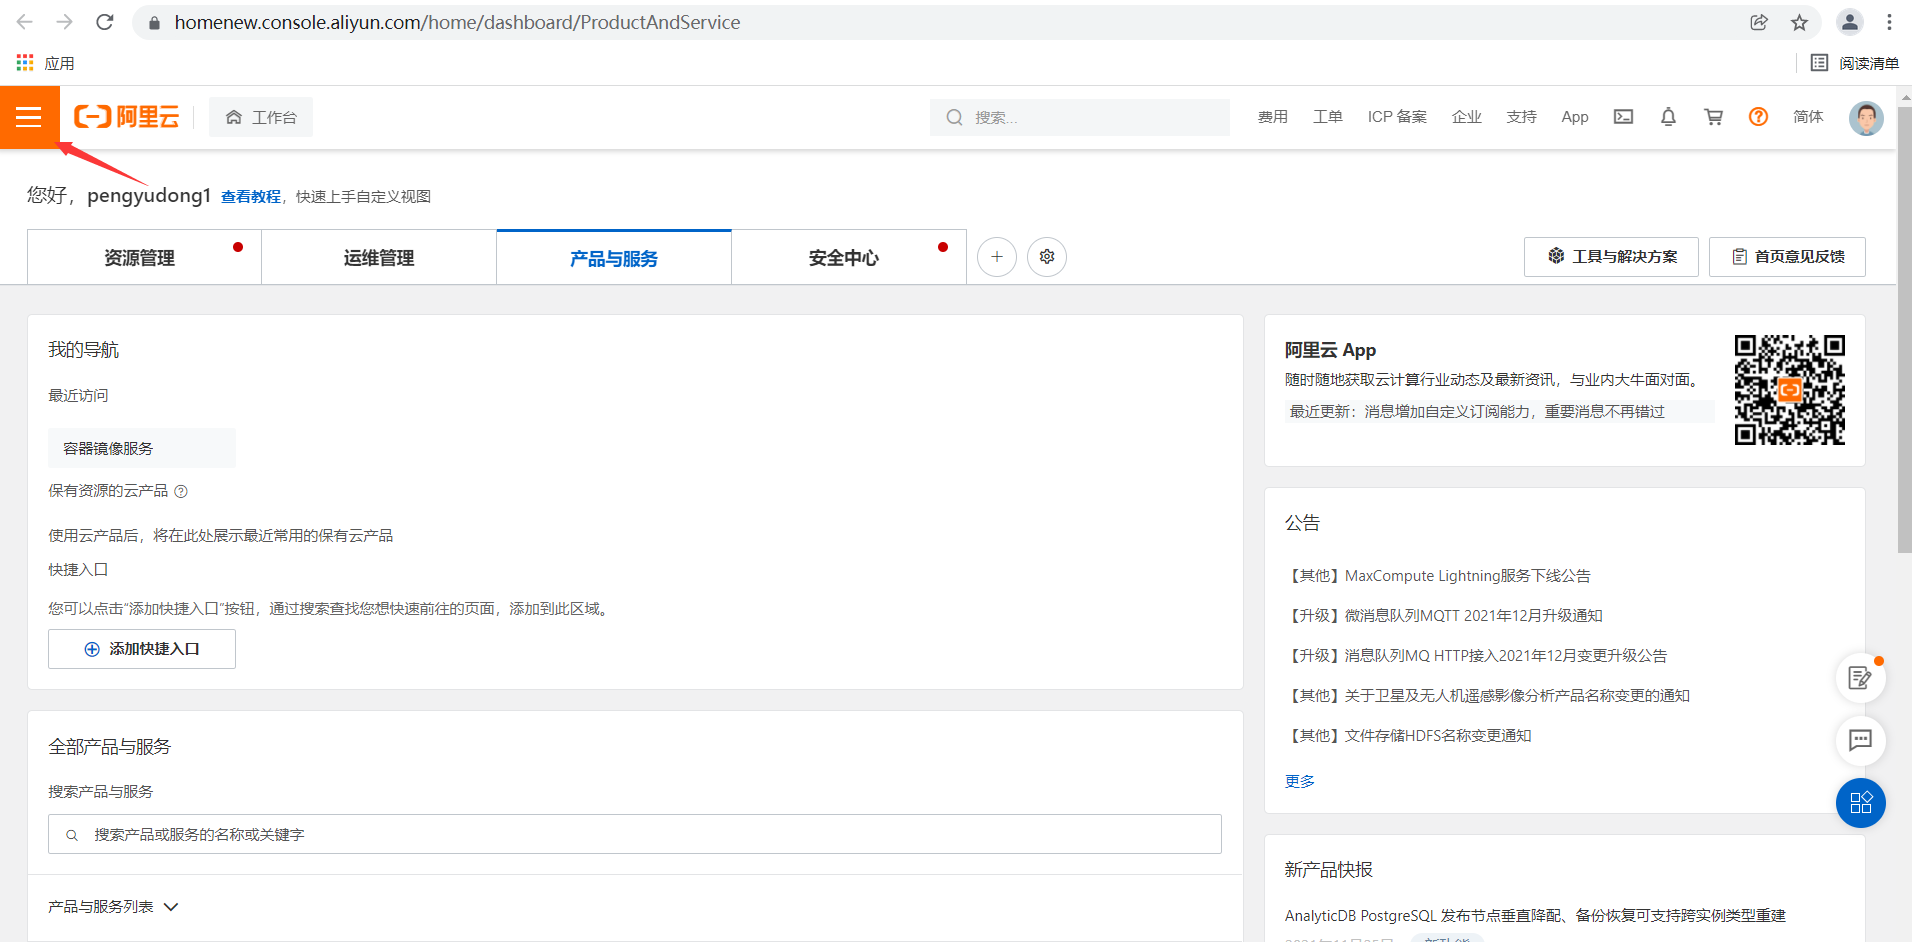Switch to the 运维管理 tab
The image size is (1912, 942).
379,258
